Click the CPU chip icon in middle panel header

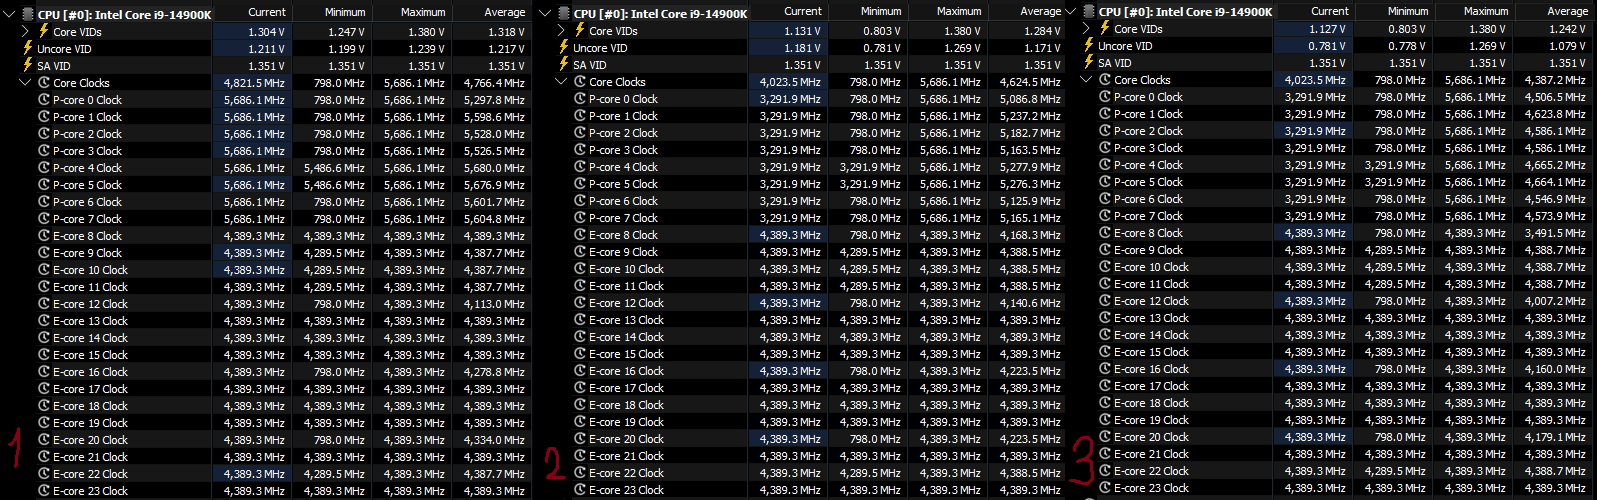coord(563,13)
